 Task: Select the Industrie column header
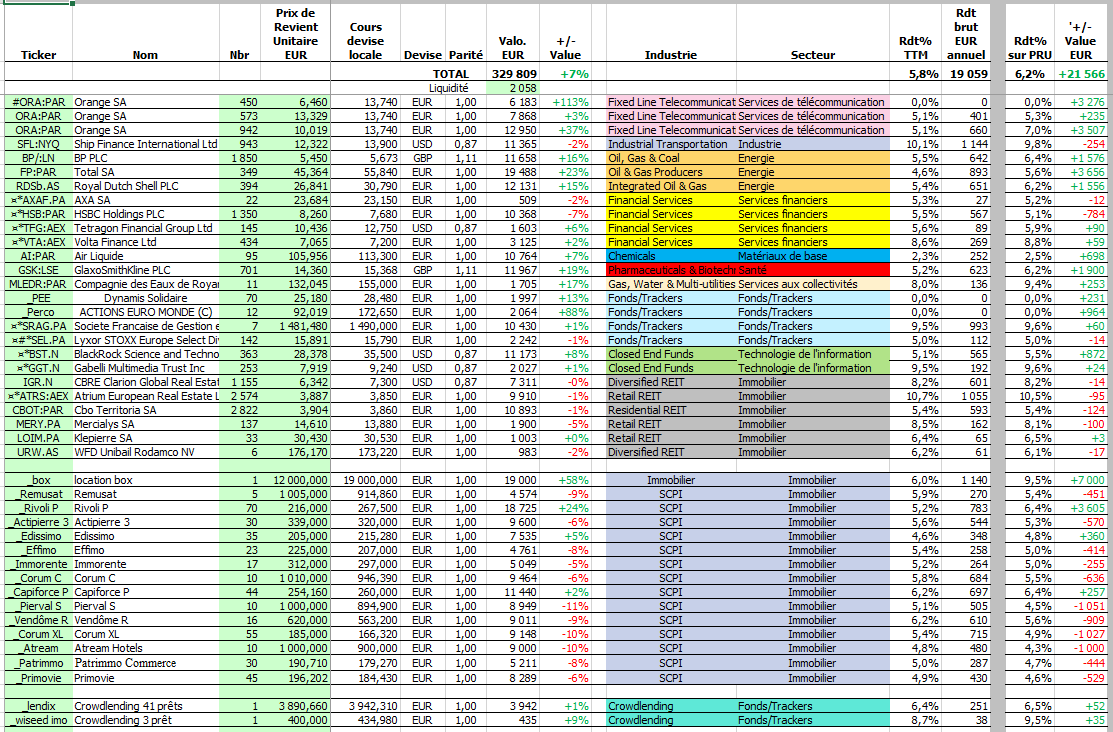coord(671,33)
